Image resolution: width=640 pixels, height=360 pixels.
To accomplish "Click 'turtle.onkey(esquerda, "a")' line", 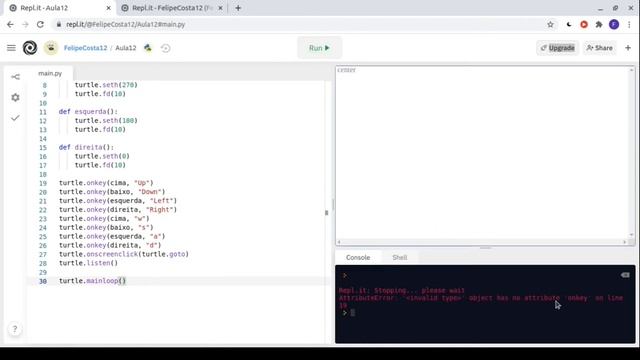I will point(112,236).
